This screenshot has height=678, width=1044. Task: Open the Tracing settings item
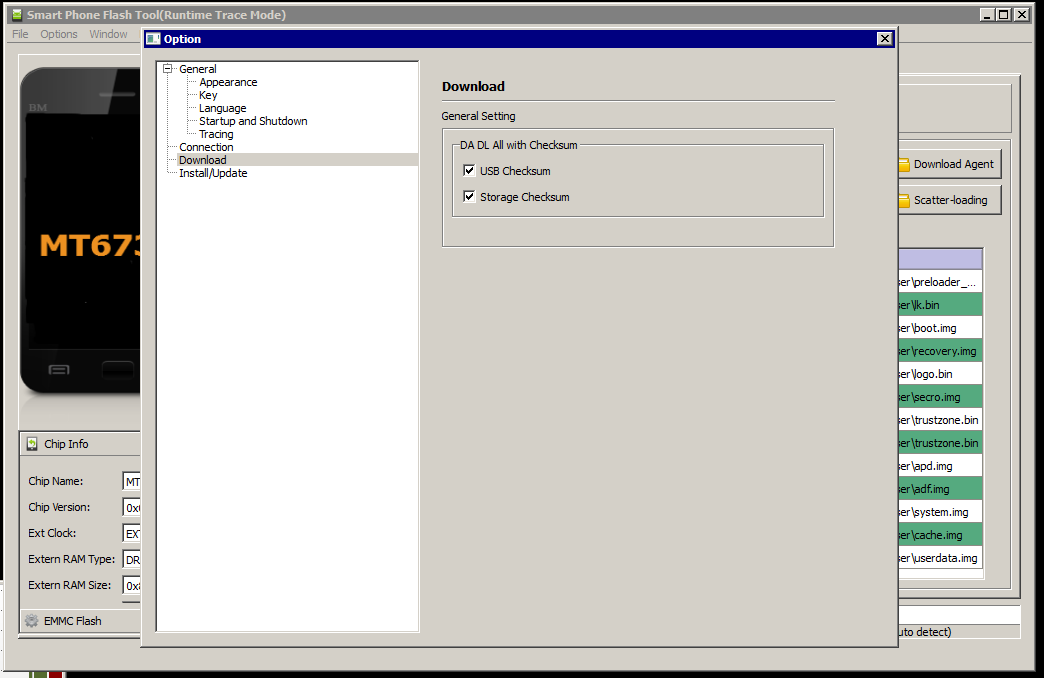click(216, 134)
